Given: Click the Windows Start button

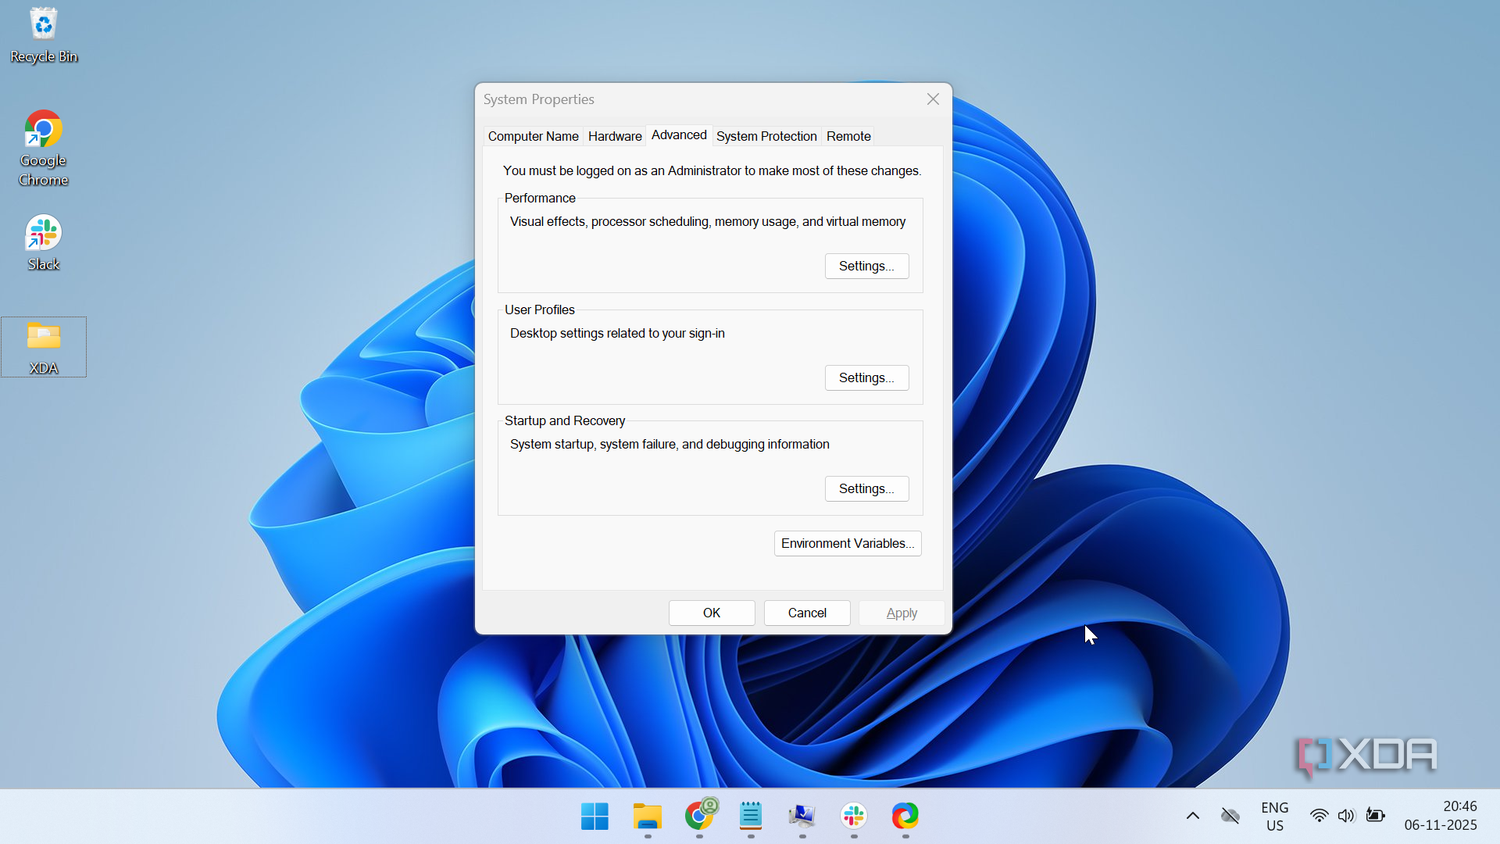Looking at the screenshot, I should pos(595,817).
